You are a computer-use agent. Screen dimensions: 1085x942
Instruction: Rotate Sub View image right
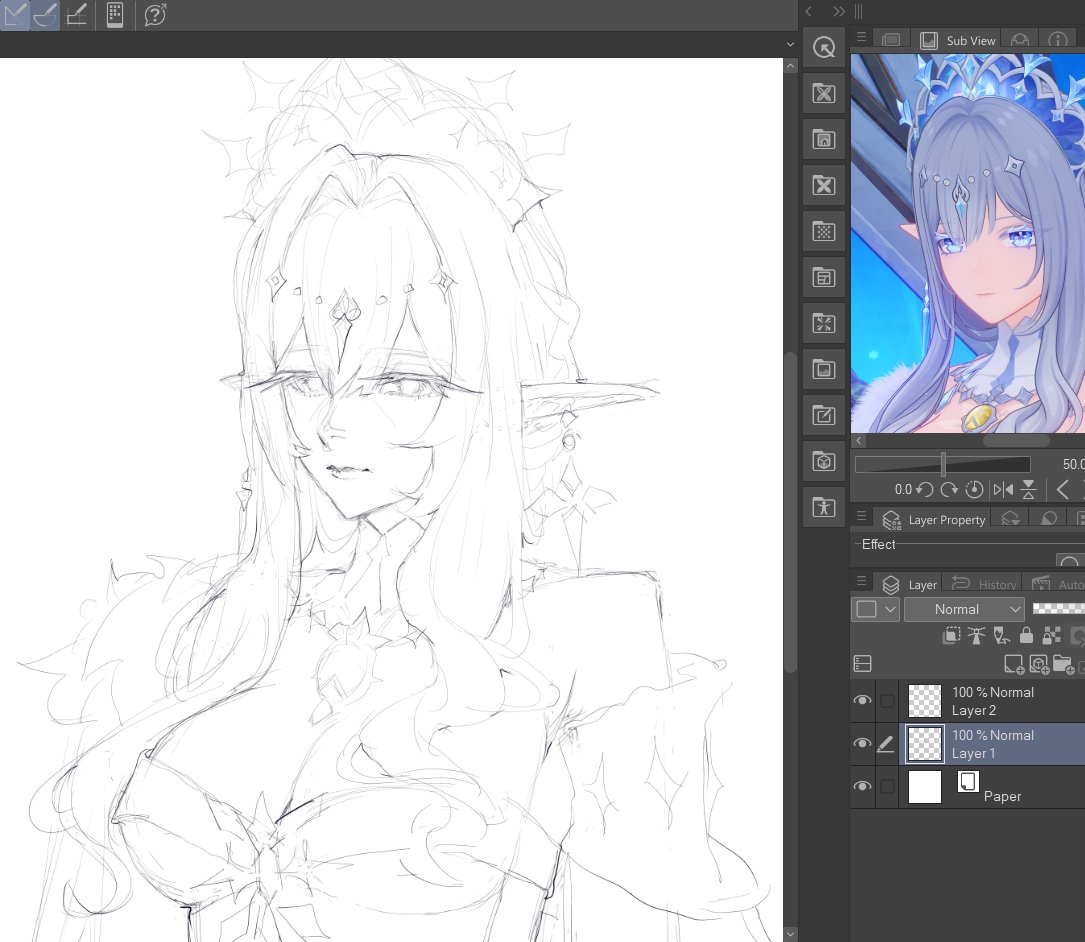tap(949, 490)
